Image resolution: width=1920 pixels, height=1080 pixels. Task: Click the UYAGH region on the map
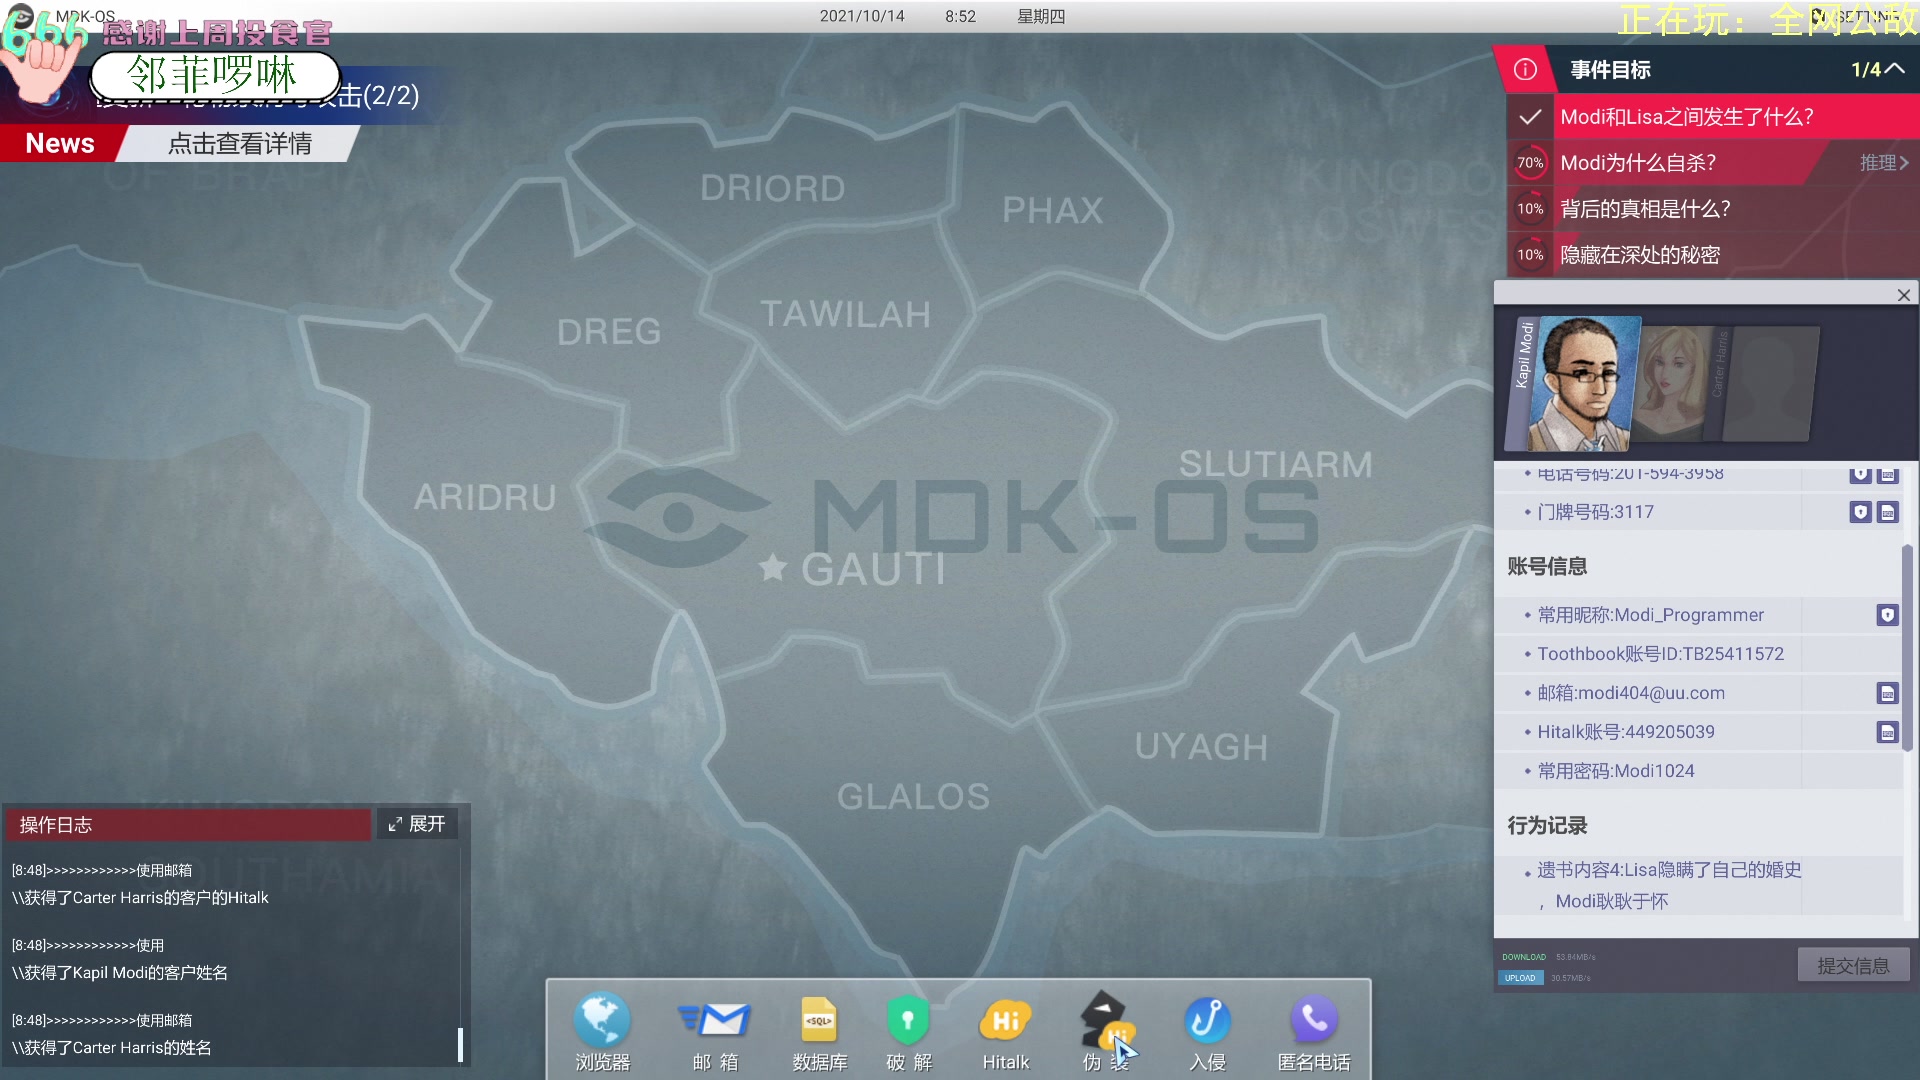pyautogui.click(x=1201, y=746)
